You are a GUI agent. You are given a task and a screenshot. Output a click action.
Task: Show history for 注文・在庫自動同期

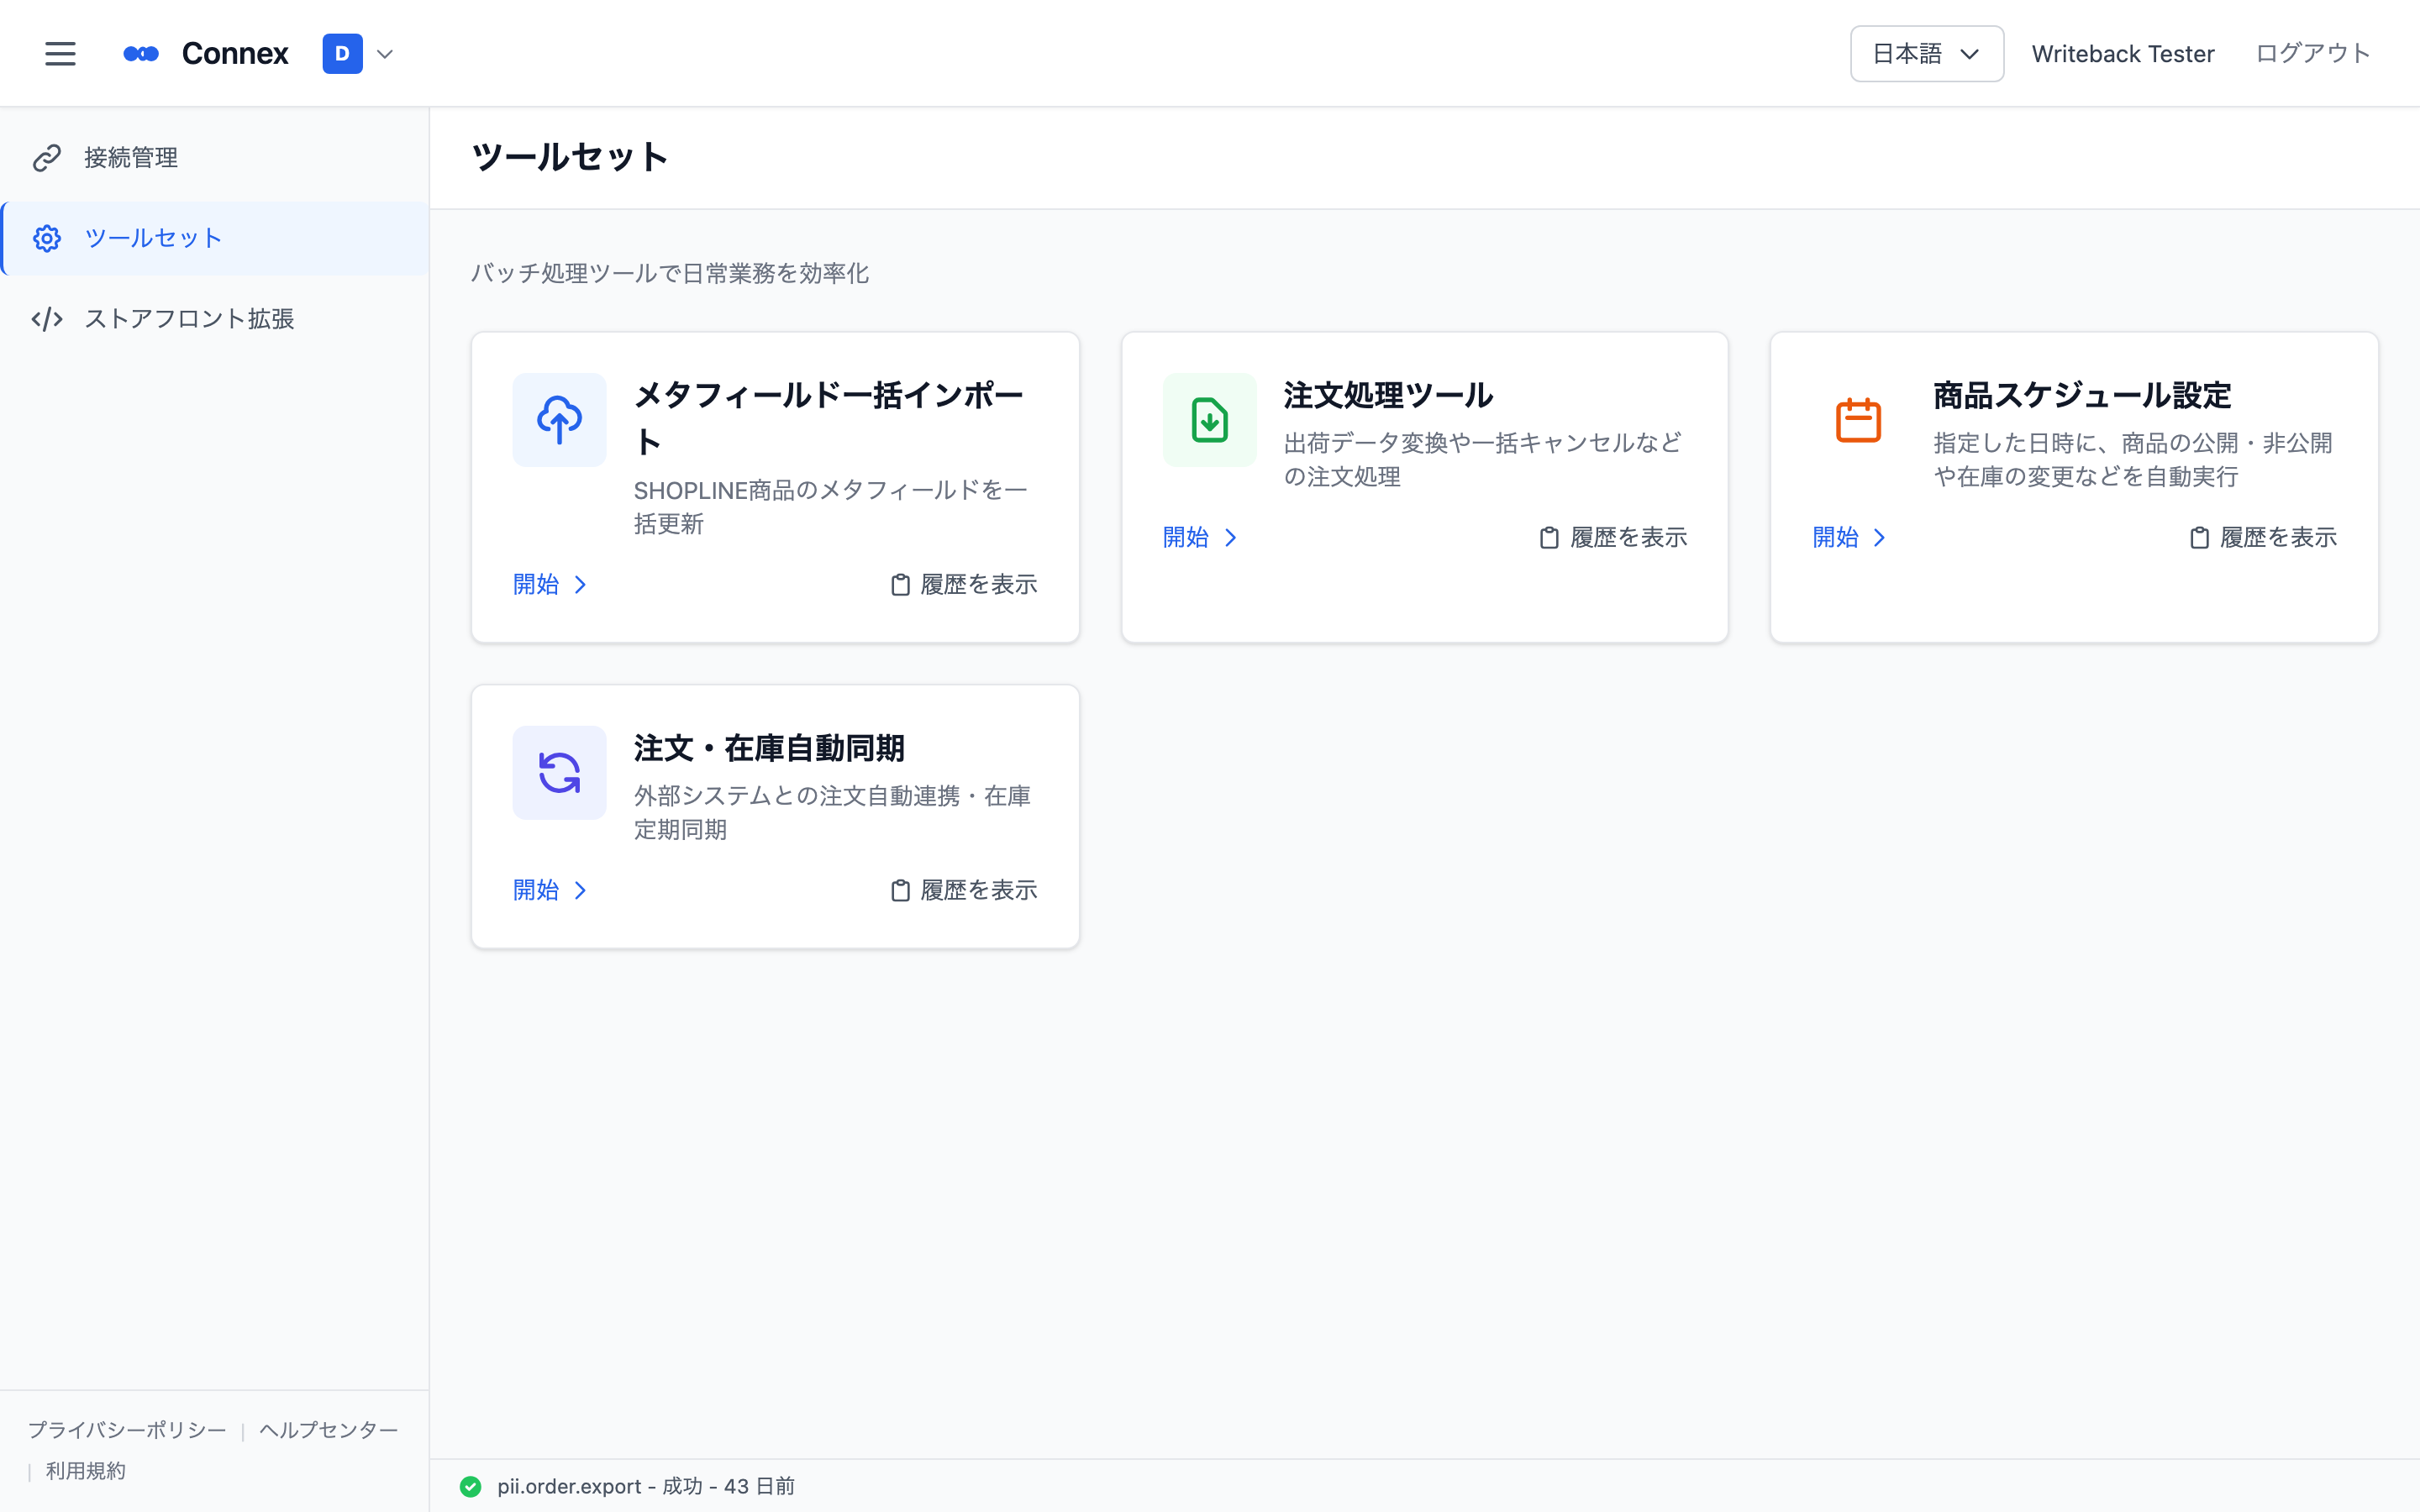pyautogui.click(x=964, y=891)
